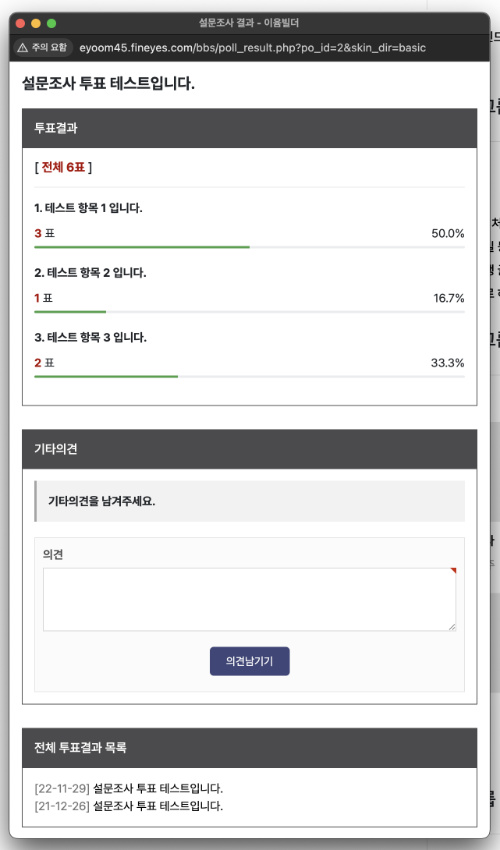
Task: Click the textarea resize grip handle
Action: pos(452,627)
